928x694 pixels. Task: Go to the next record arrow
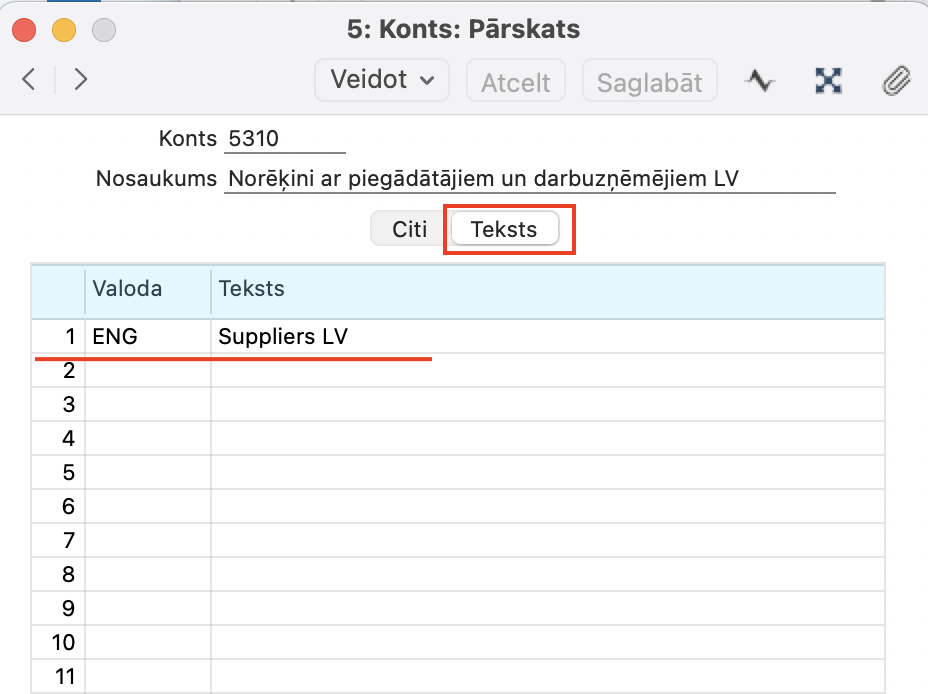81,80
